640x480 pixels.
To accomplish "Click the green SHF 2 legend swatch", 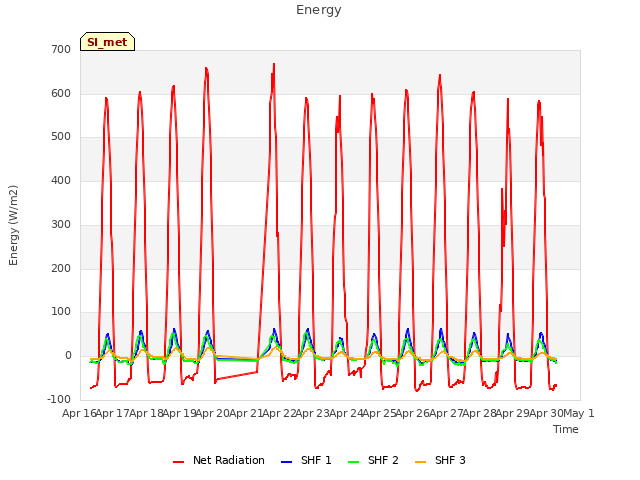I will (x=353, y=462).
